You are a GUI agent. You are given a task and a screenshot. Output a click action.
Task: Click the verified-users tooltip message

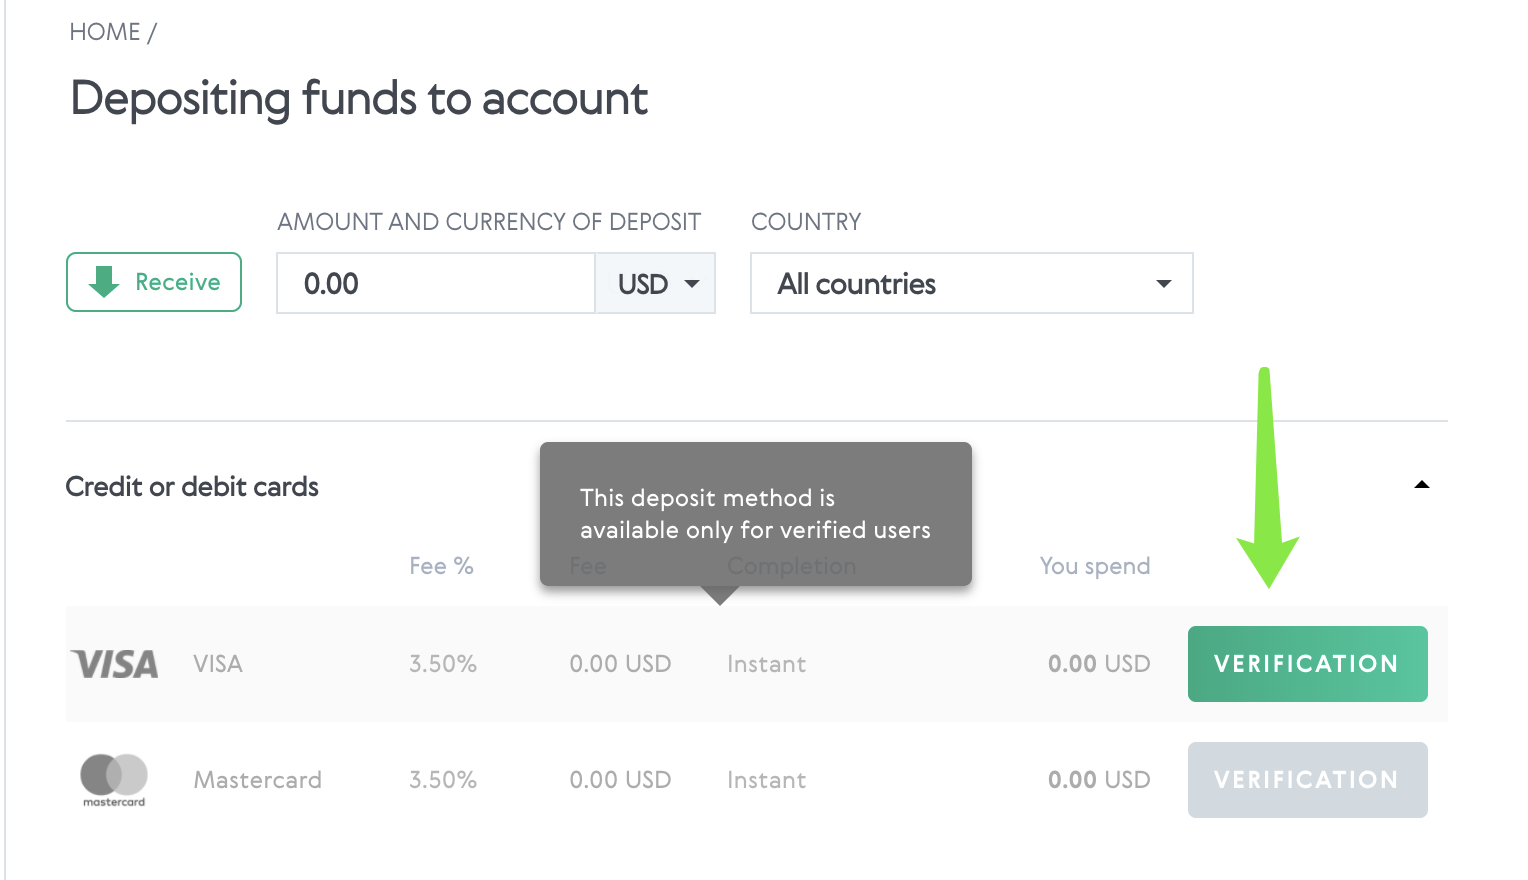[x=755, y=514]
